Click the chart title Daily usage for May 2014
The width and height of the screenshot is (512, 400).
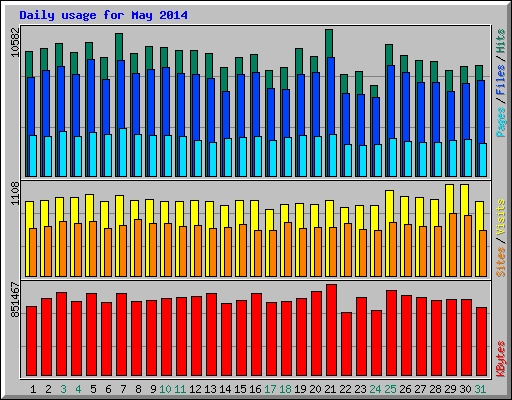click(x=103, y=15)
